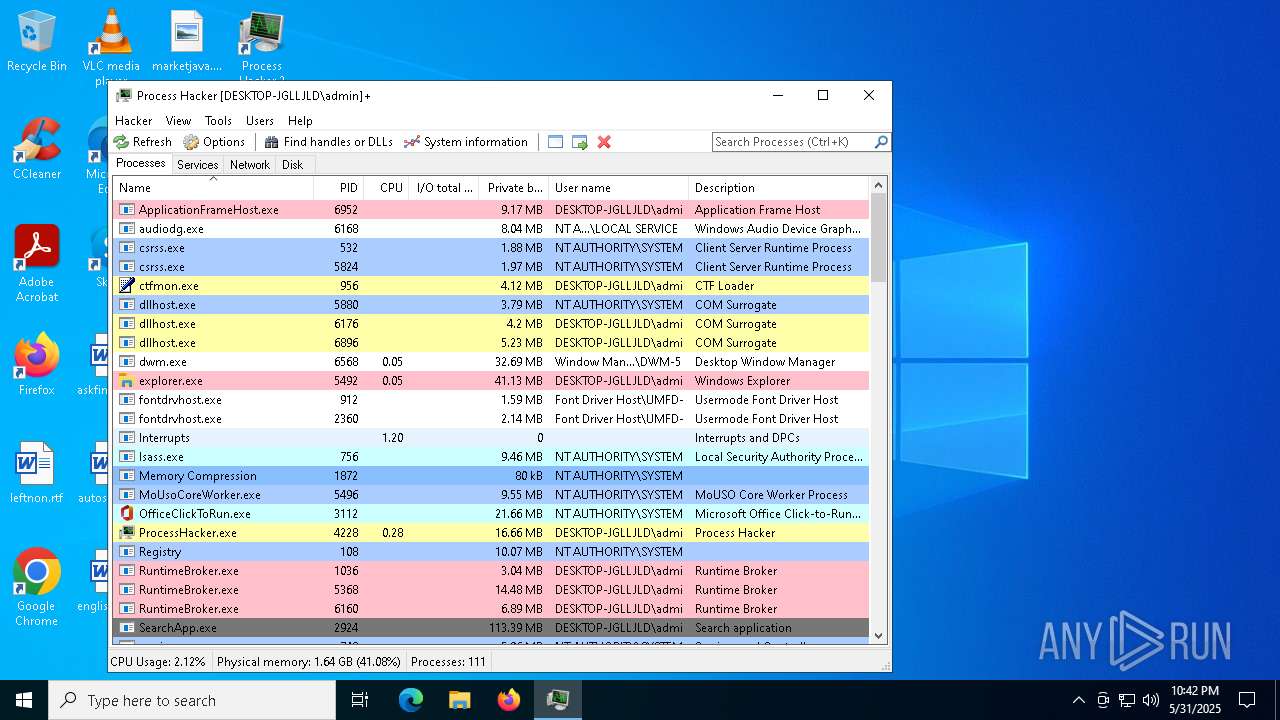Open the Help menu

300,121
